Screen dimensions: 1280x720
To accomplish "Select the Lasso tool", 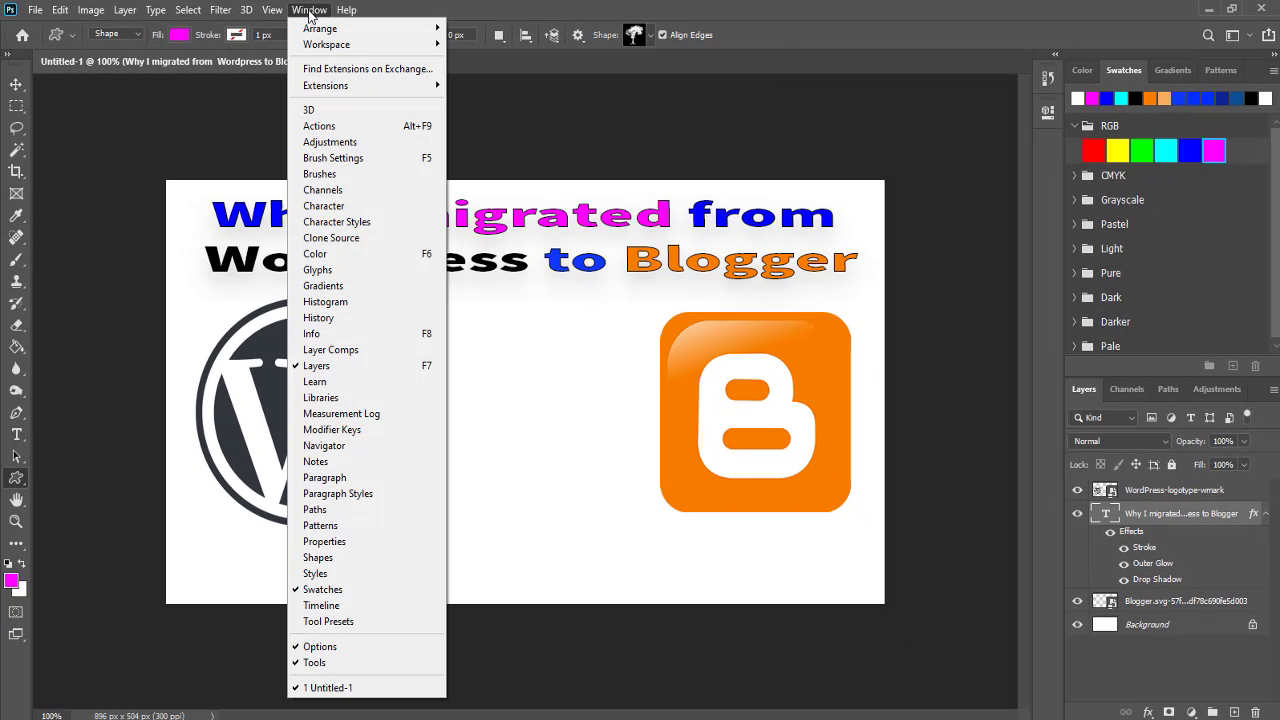I will 16,128.
